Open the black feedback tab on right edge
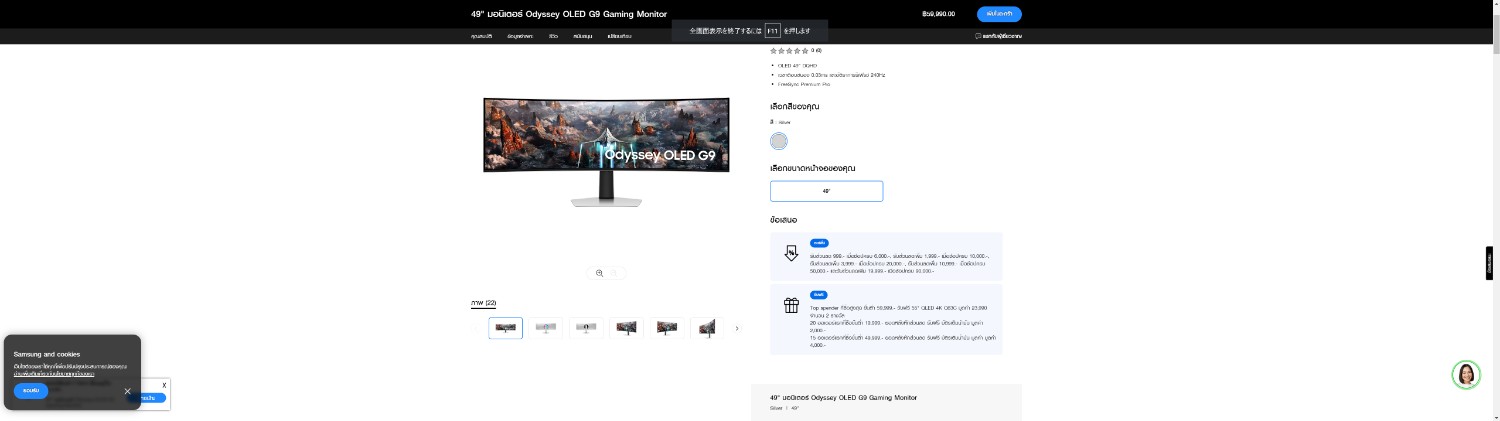1500x421 pixels. pyautogui.click(x=1489, y=263)
